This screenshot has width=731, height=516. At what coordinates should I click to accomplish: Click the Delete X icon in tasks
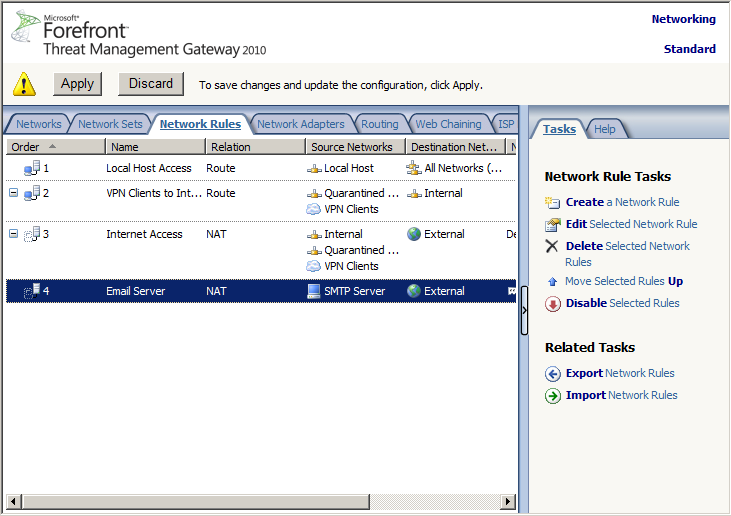552,246
